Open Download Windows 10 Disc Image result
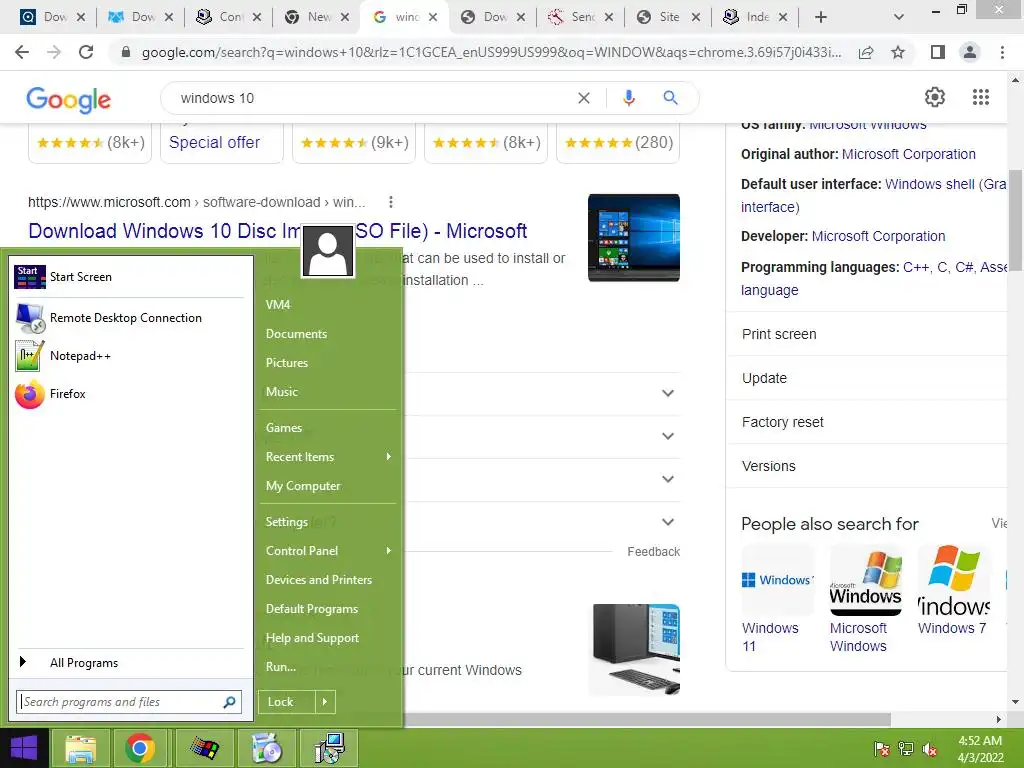This screenshot has height=768, width=1024. click(278, 231)
